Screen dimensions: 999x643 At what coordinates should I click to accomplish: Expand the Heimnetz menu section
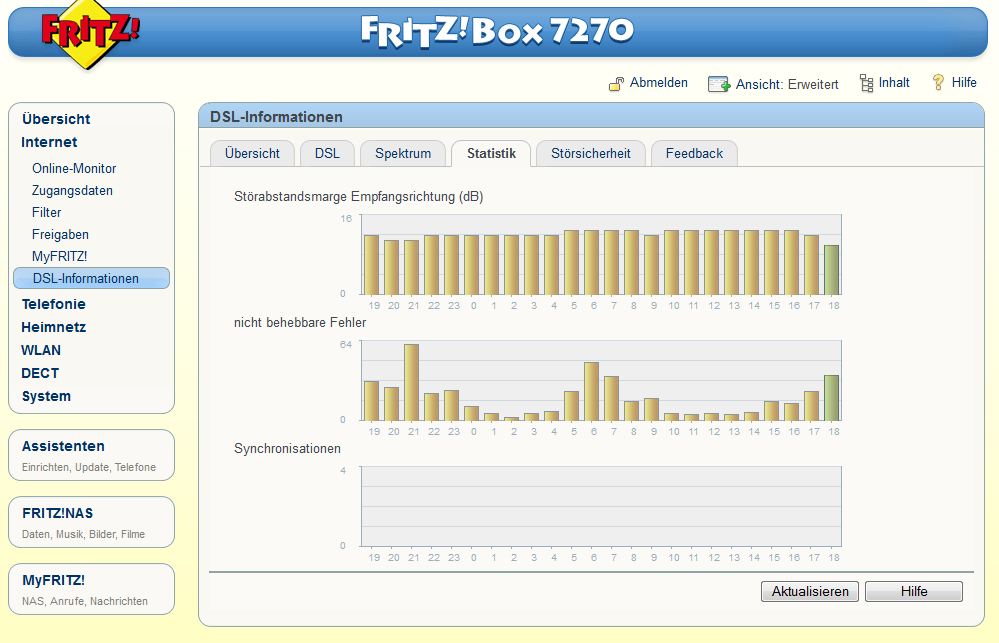coord(54,327)
